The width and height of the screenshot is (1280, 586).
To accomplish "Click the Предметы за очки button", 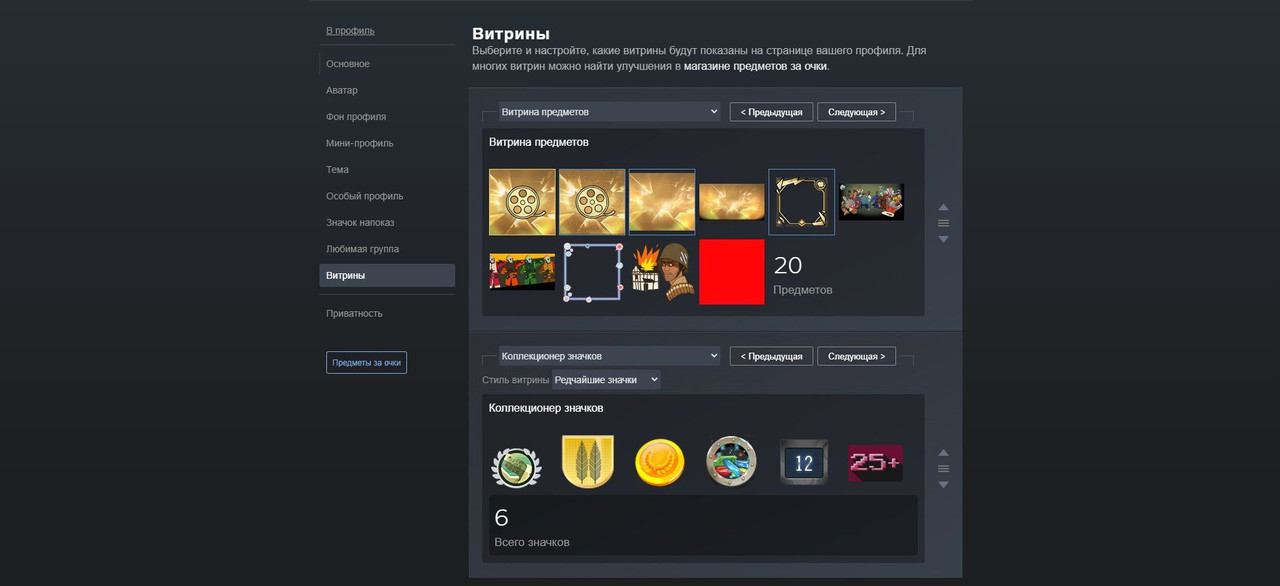I will (x=366, y=363).
